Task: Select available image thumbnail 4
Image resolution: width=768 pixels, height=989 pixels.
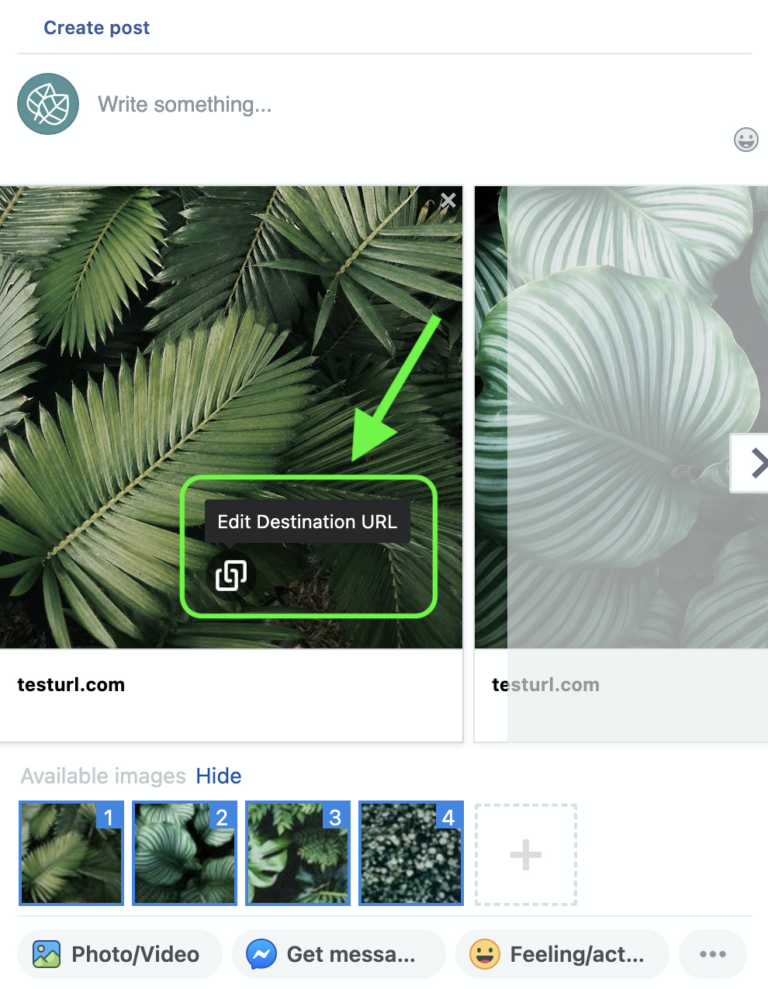Action: coord(410,853)
